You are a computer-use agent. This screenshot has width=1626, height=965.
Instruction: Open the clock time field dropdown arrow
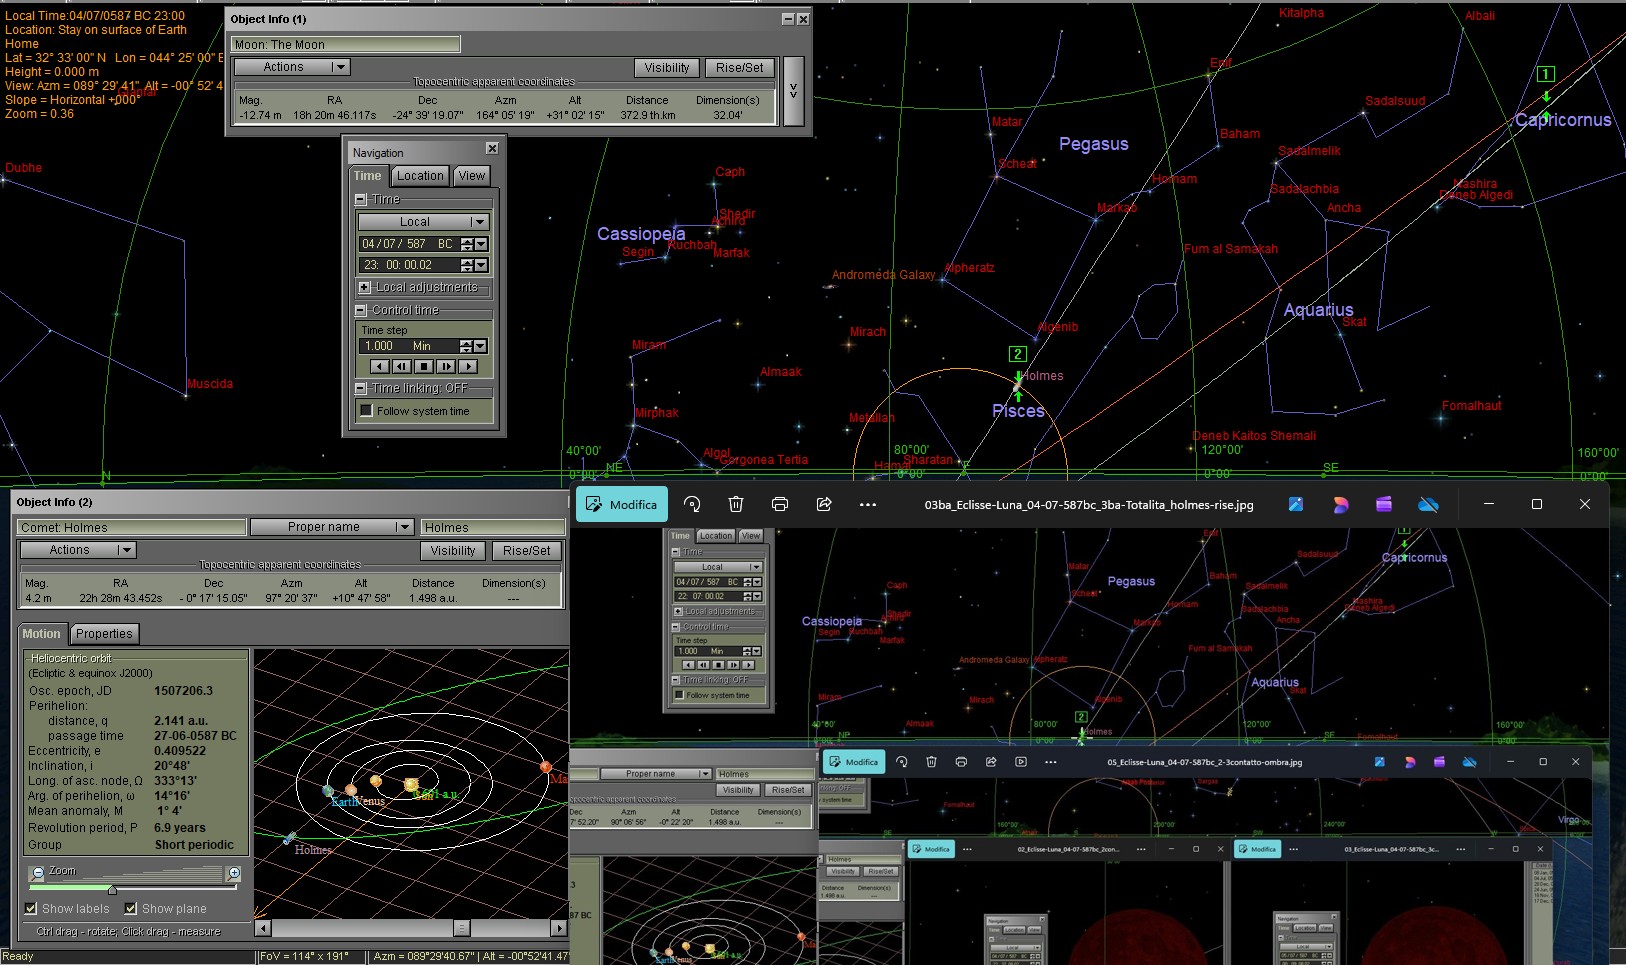pyautogui.click(x=482, y=265)
